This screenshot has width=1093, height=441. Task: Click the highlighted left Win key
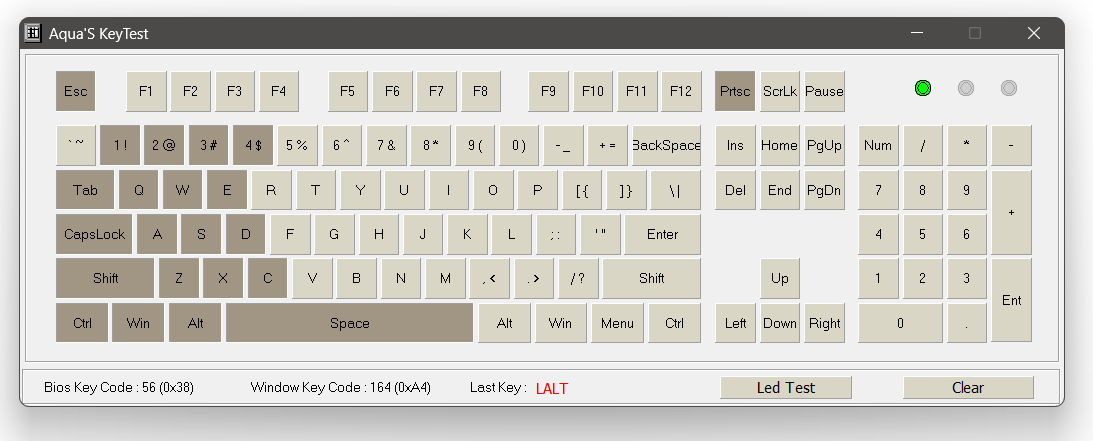(x=138, y=323)
